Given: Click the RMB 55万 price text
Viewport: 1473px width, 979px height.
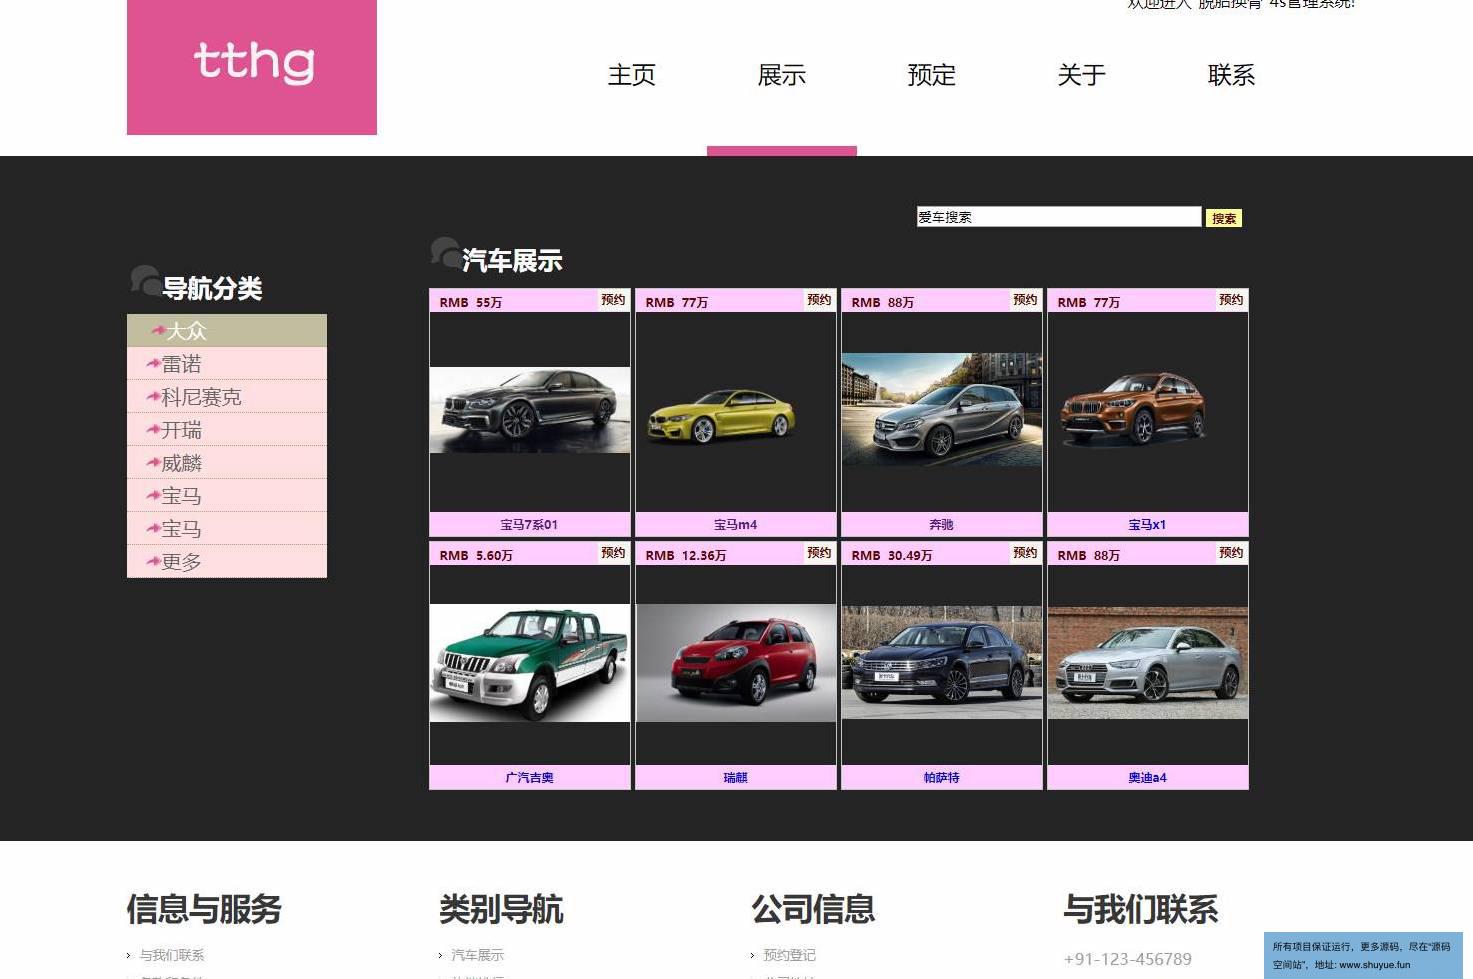Looking at the screenshot, I should pos(471,302).
